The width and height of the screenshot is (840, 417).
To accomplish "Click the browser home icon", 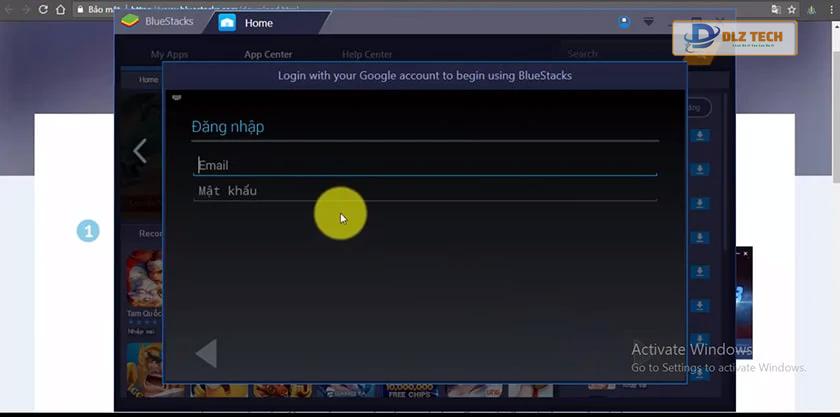I will [x=61, y=10].
